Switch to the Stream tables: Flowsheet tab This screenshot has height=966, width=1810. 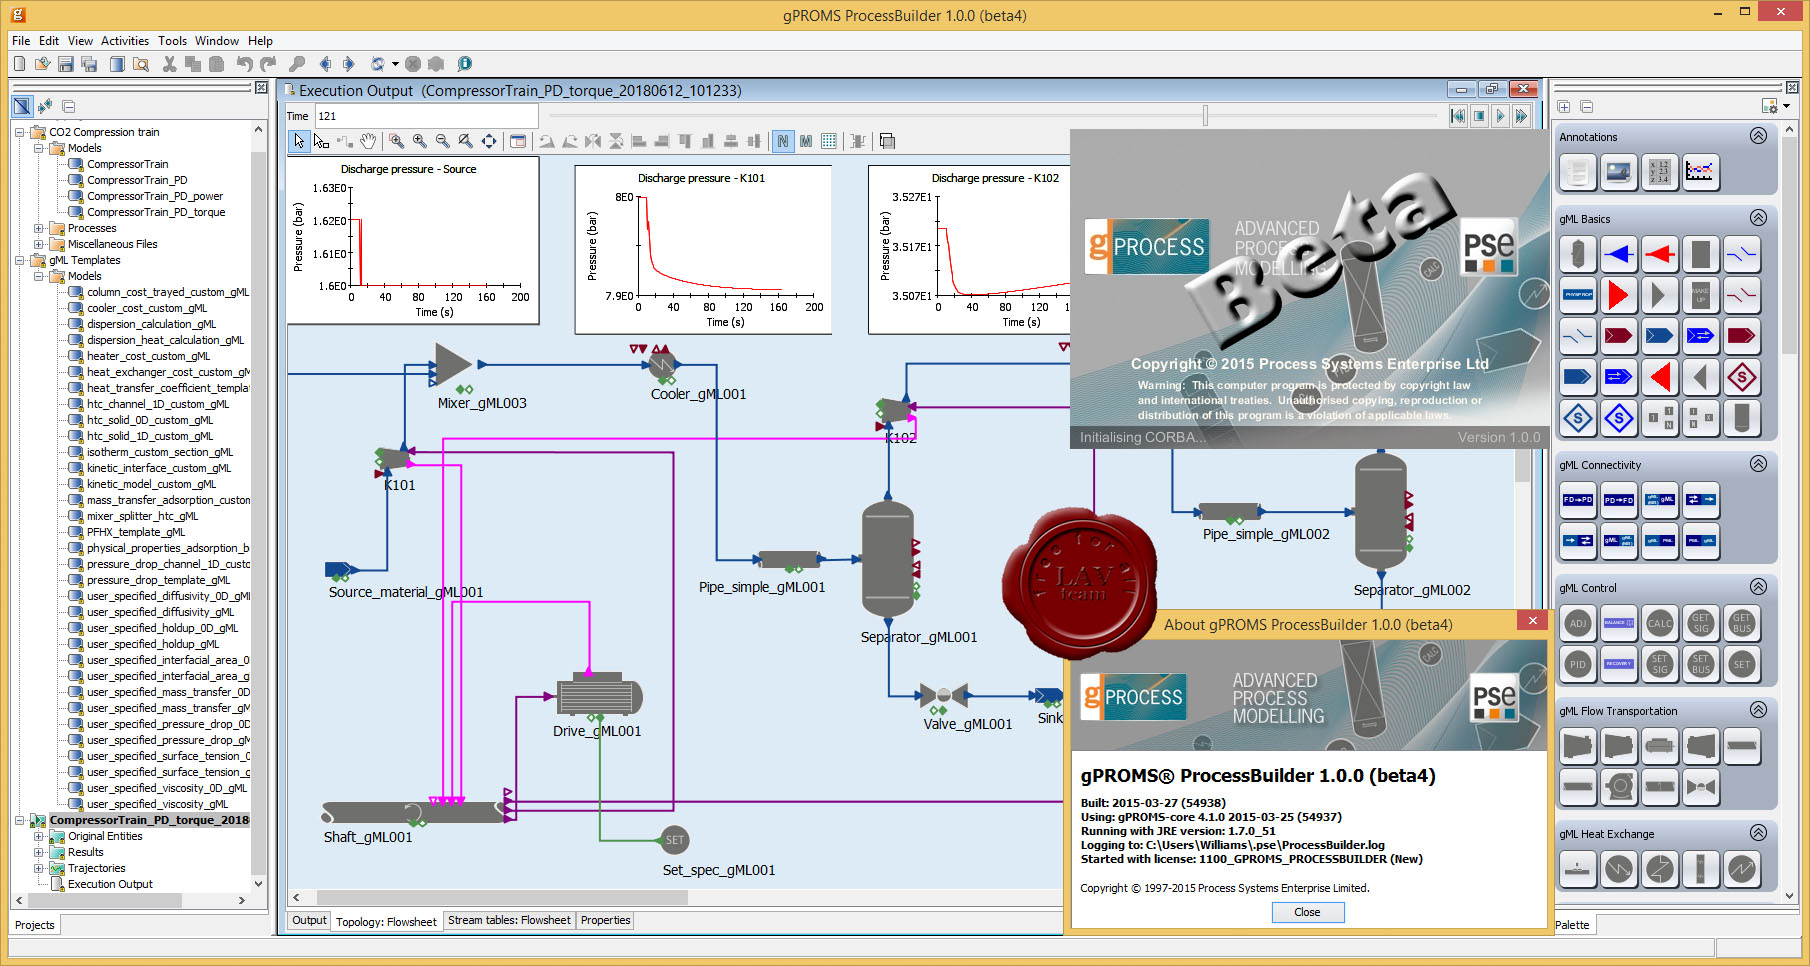click(509, 920)
